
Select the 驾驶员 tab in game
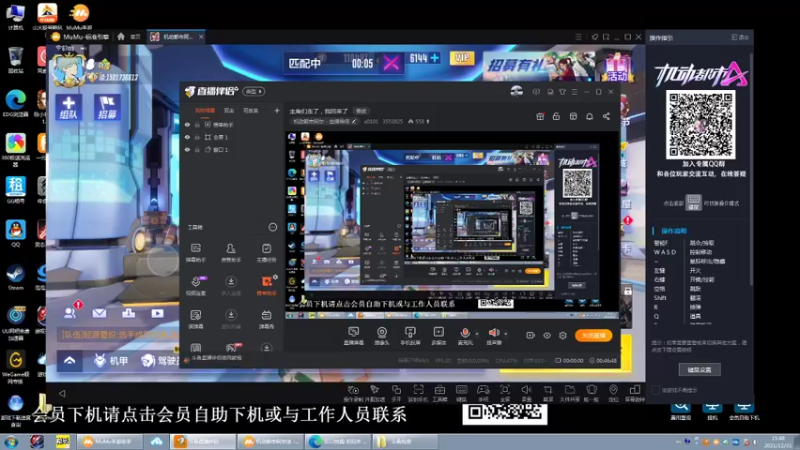click(160, 361)
